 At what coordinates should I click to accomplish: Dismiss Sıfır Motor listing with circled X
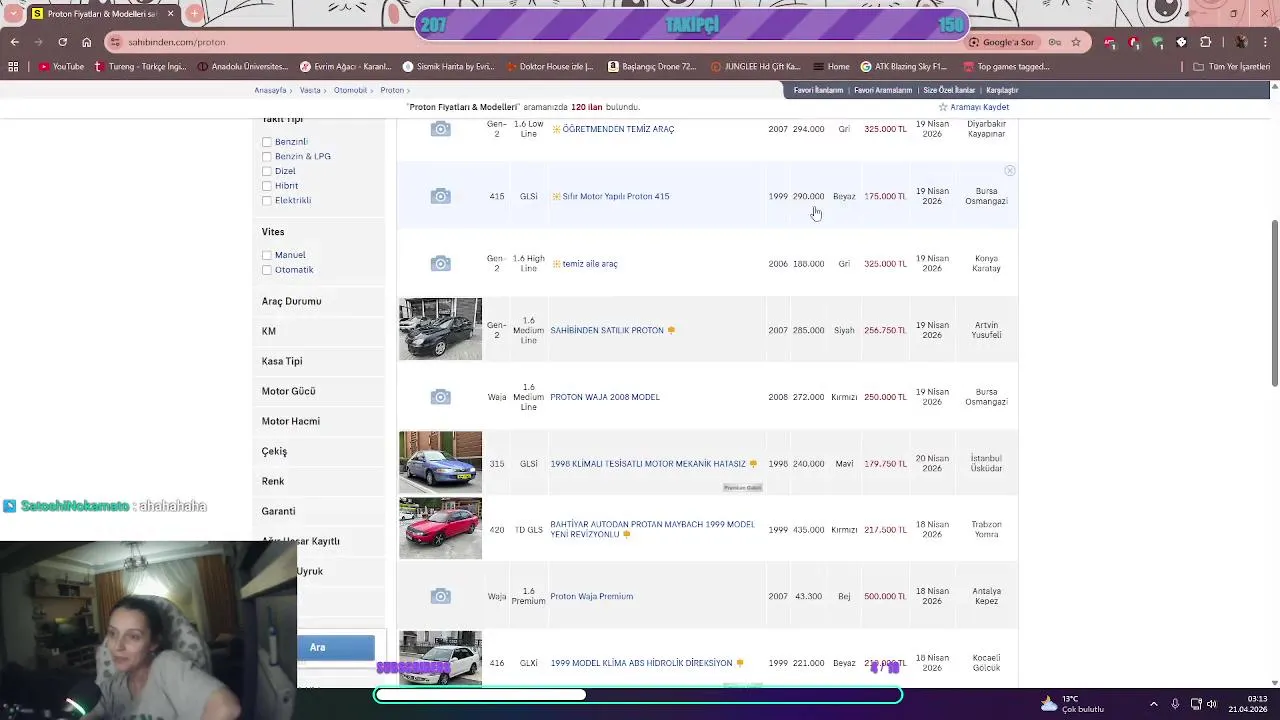1009,171
